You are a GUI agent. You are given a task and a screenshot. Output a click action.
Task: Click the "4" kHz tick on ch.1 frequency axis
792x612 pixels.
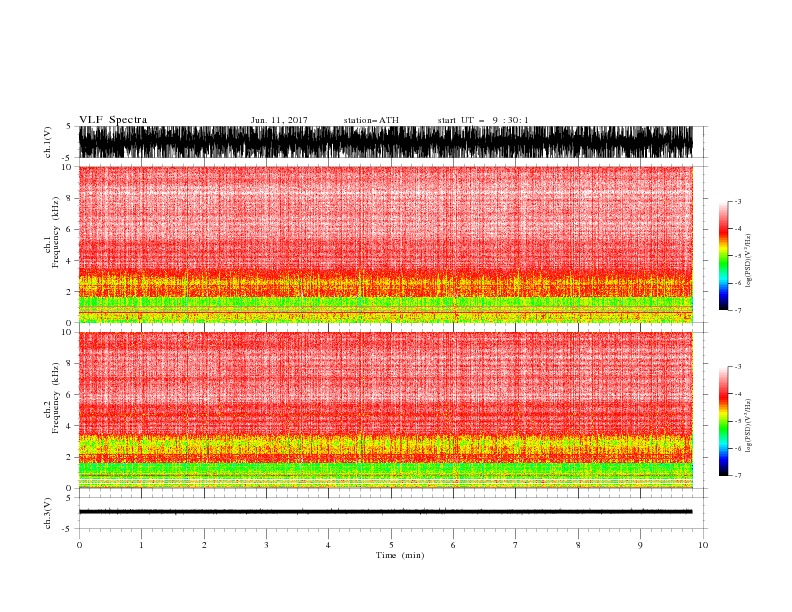[69, 261]
